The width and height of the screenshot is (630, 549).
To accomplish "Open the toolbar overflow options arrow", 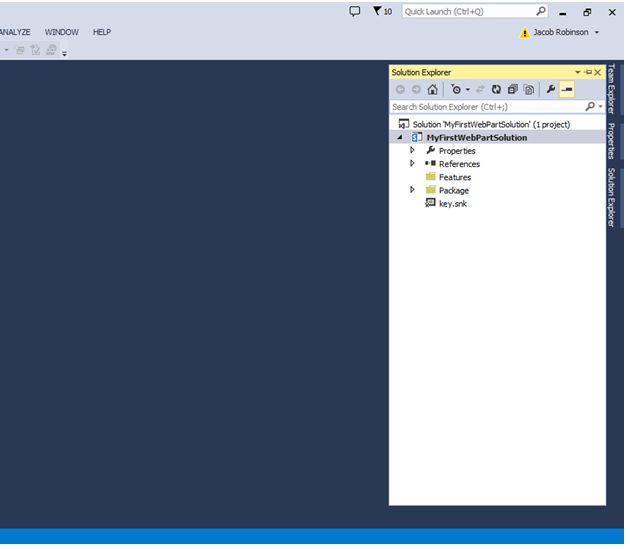I will (x=64, y=53).
